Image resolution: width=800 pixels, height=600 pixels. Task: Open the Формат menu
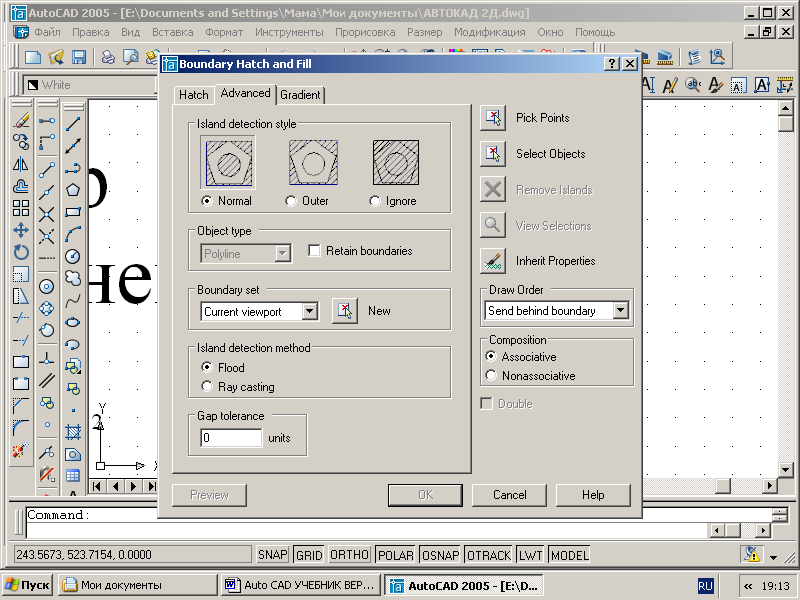[223, 32]
